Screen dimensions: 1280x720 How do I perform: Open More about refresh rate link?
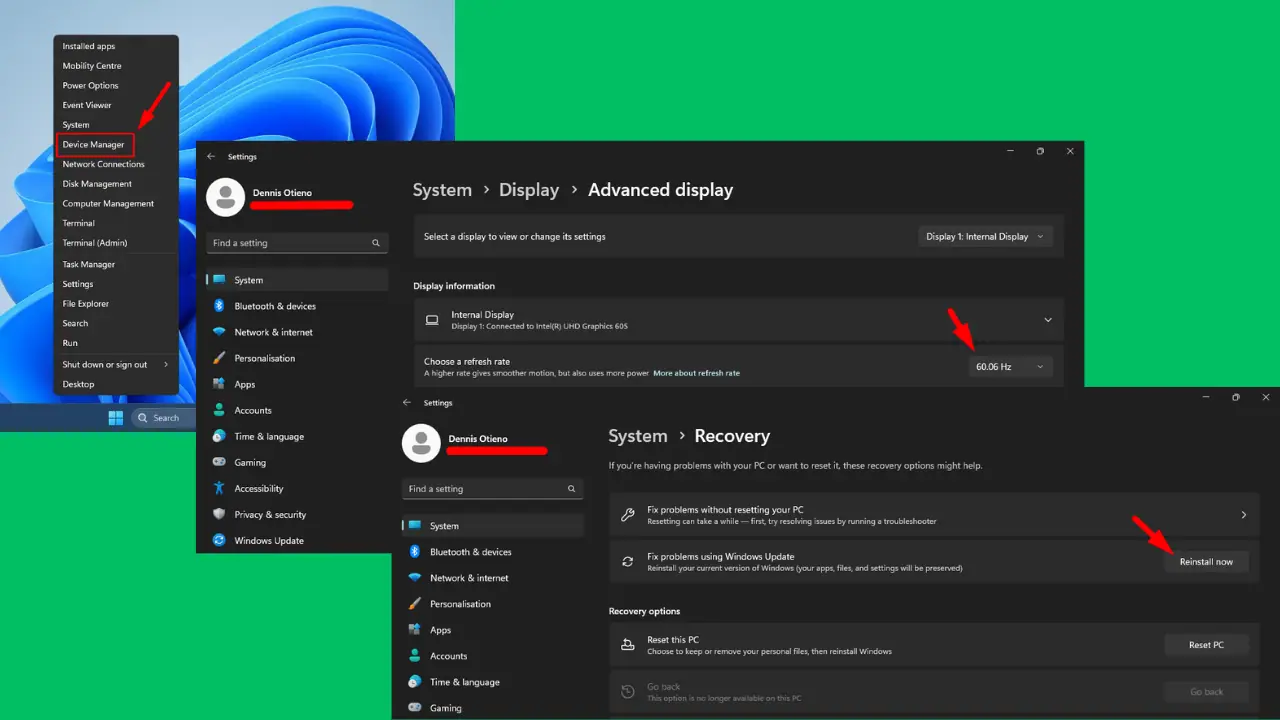(x=696, y=373)
